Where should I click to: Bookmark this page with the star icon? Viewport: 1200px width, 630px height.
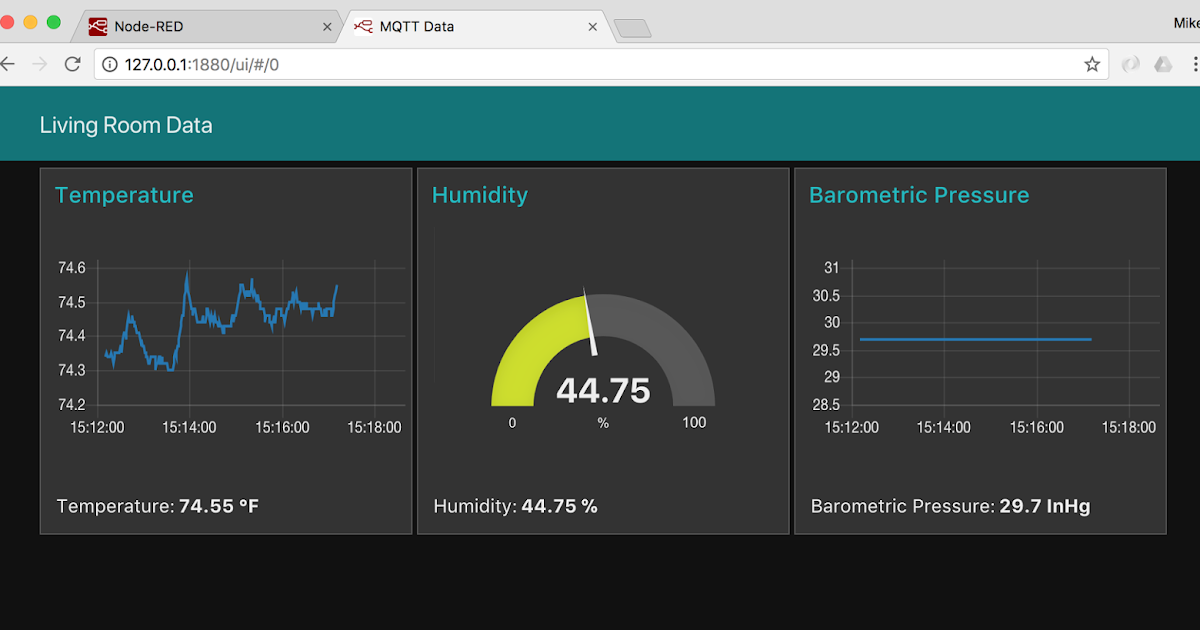[1092, 63]
